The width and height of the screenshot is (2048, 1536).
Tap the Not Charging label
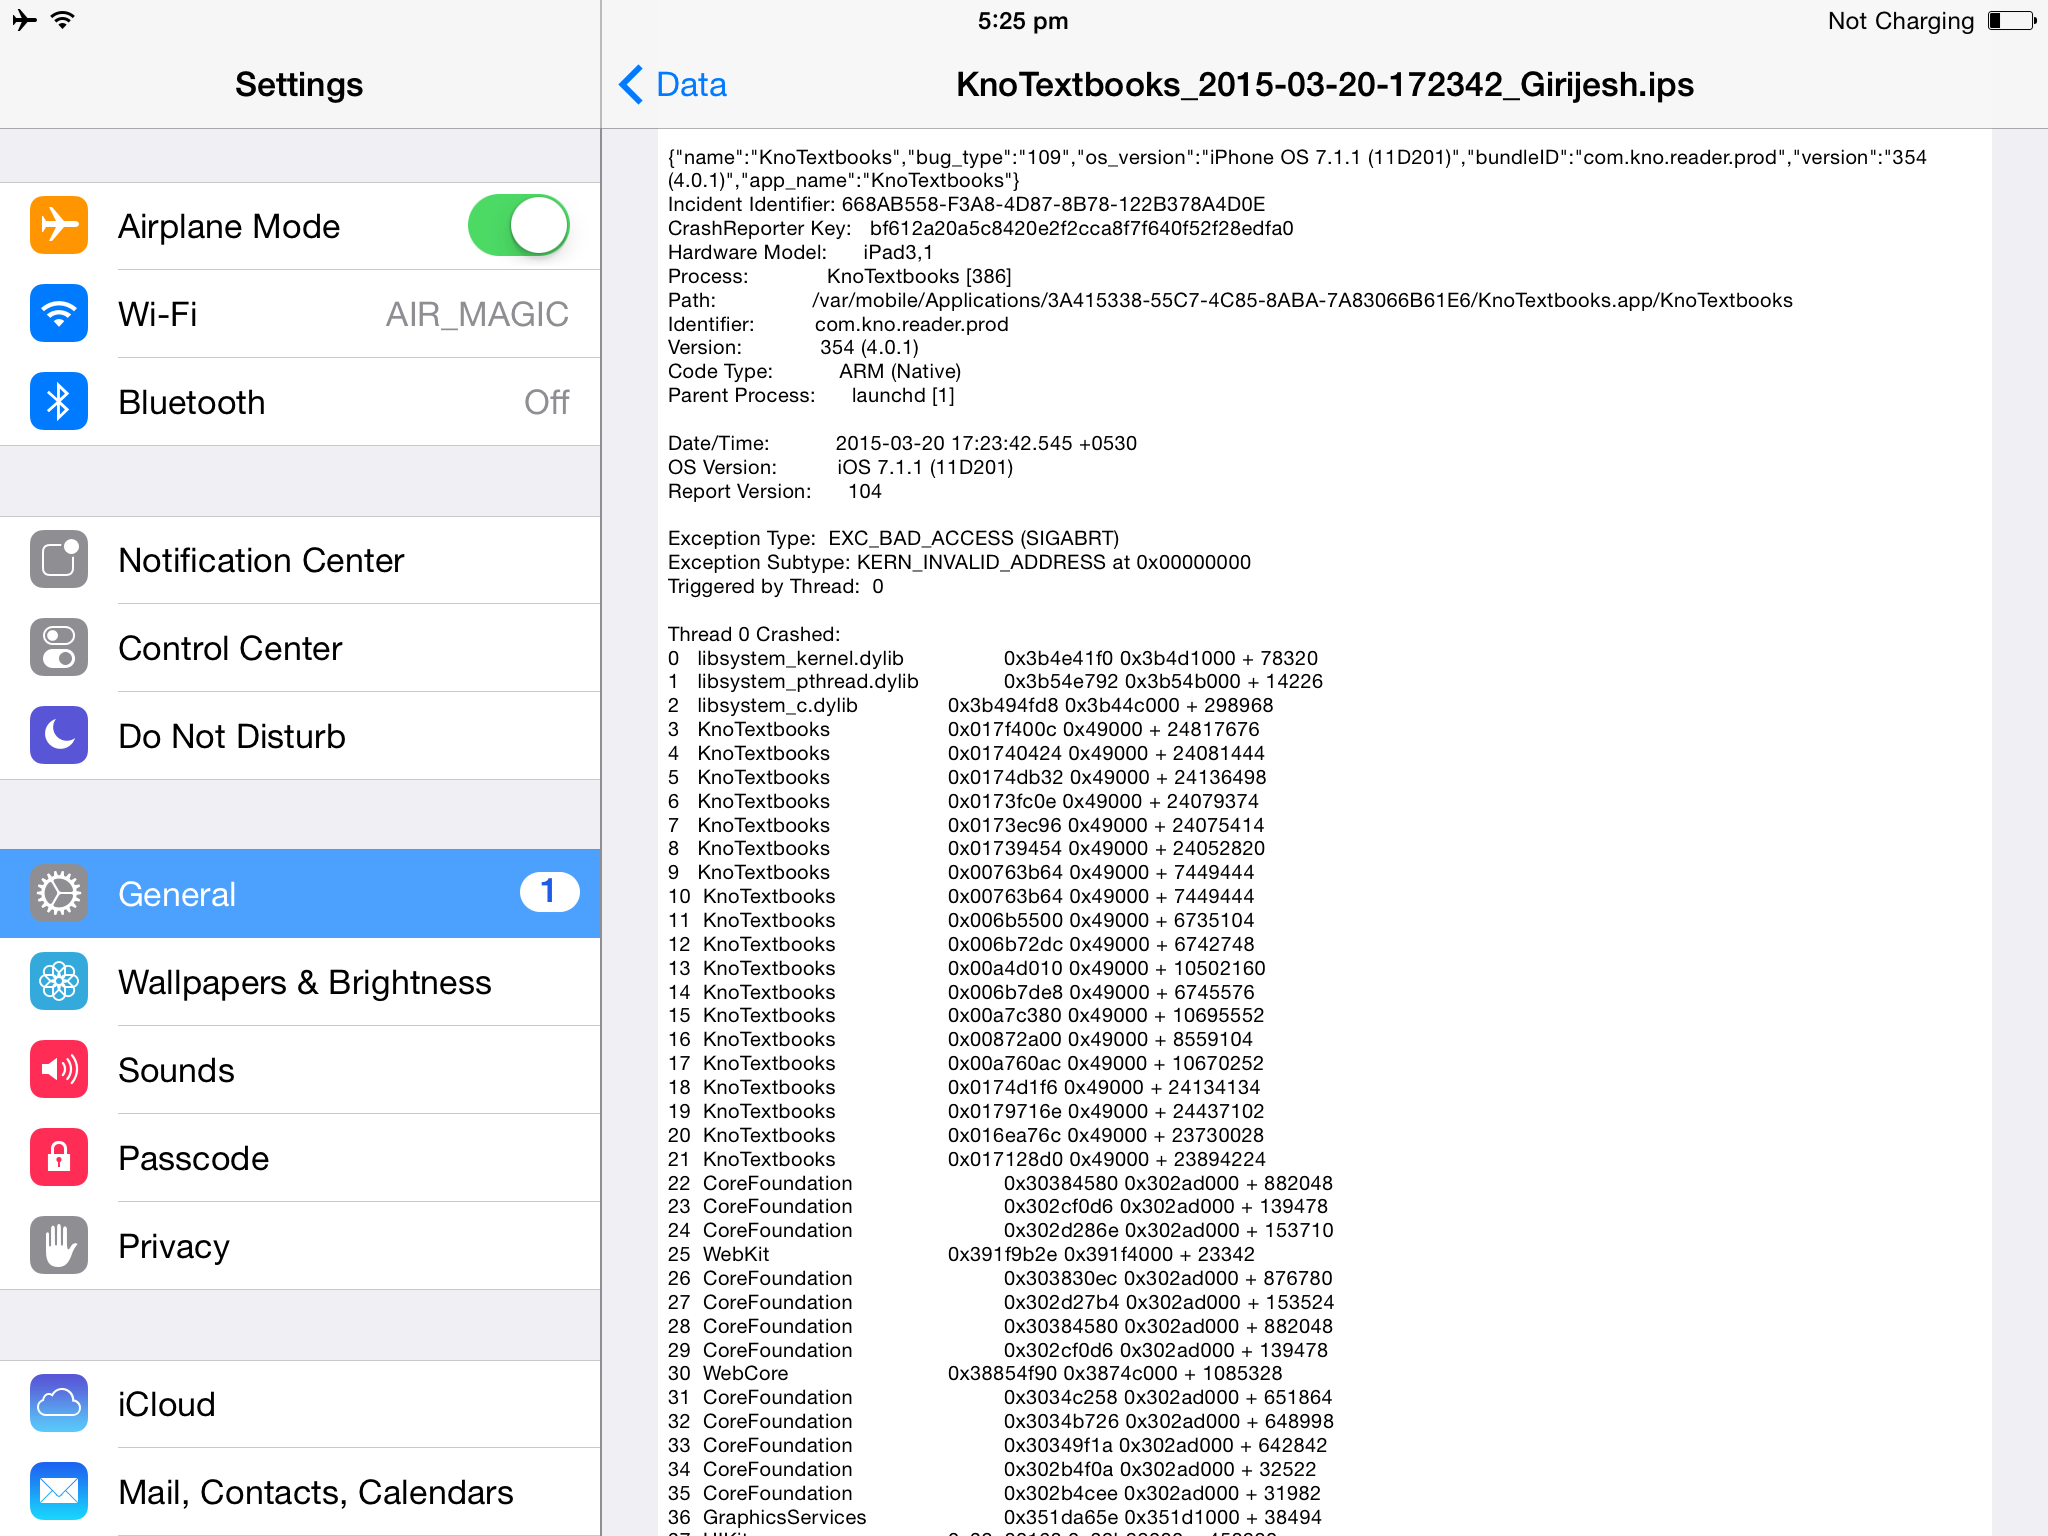(x=1901, y=21)
